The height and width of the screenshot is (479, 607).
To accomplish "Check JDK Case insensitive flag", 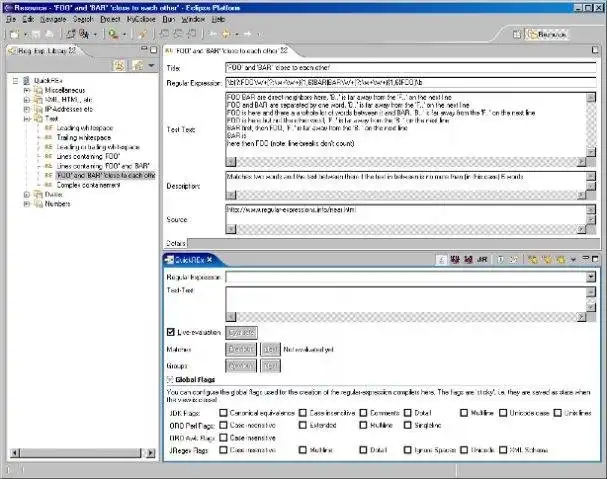I will click(x=303, y=413).
